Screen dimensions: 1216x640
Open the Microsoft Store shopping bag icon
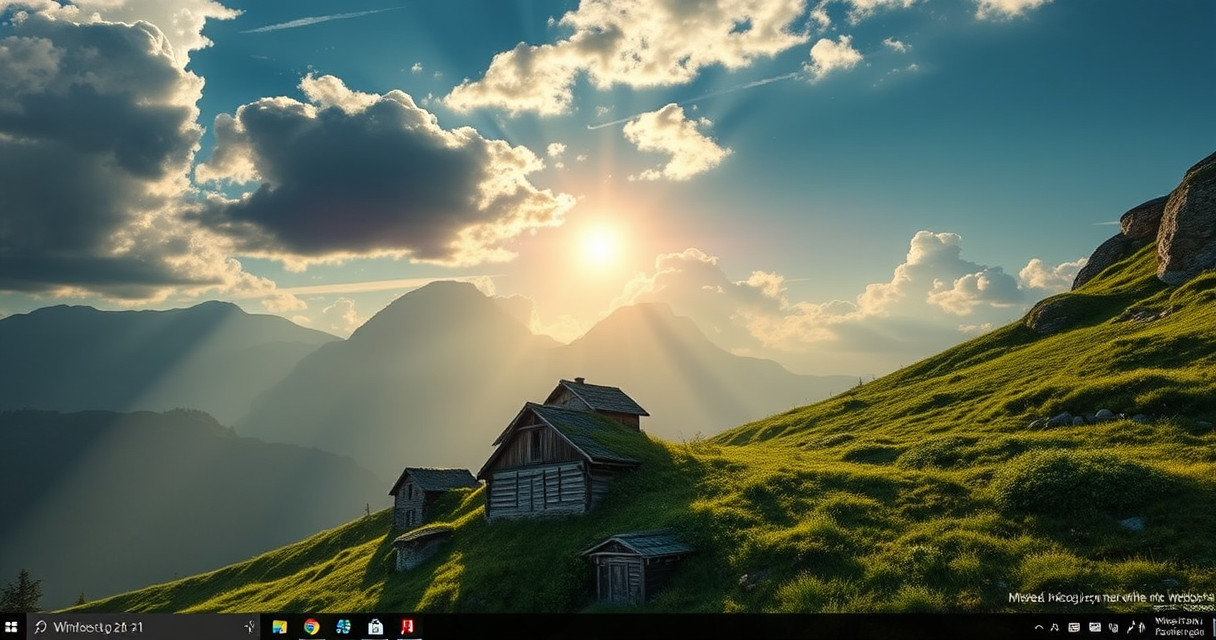(x=375, y=627)
